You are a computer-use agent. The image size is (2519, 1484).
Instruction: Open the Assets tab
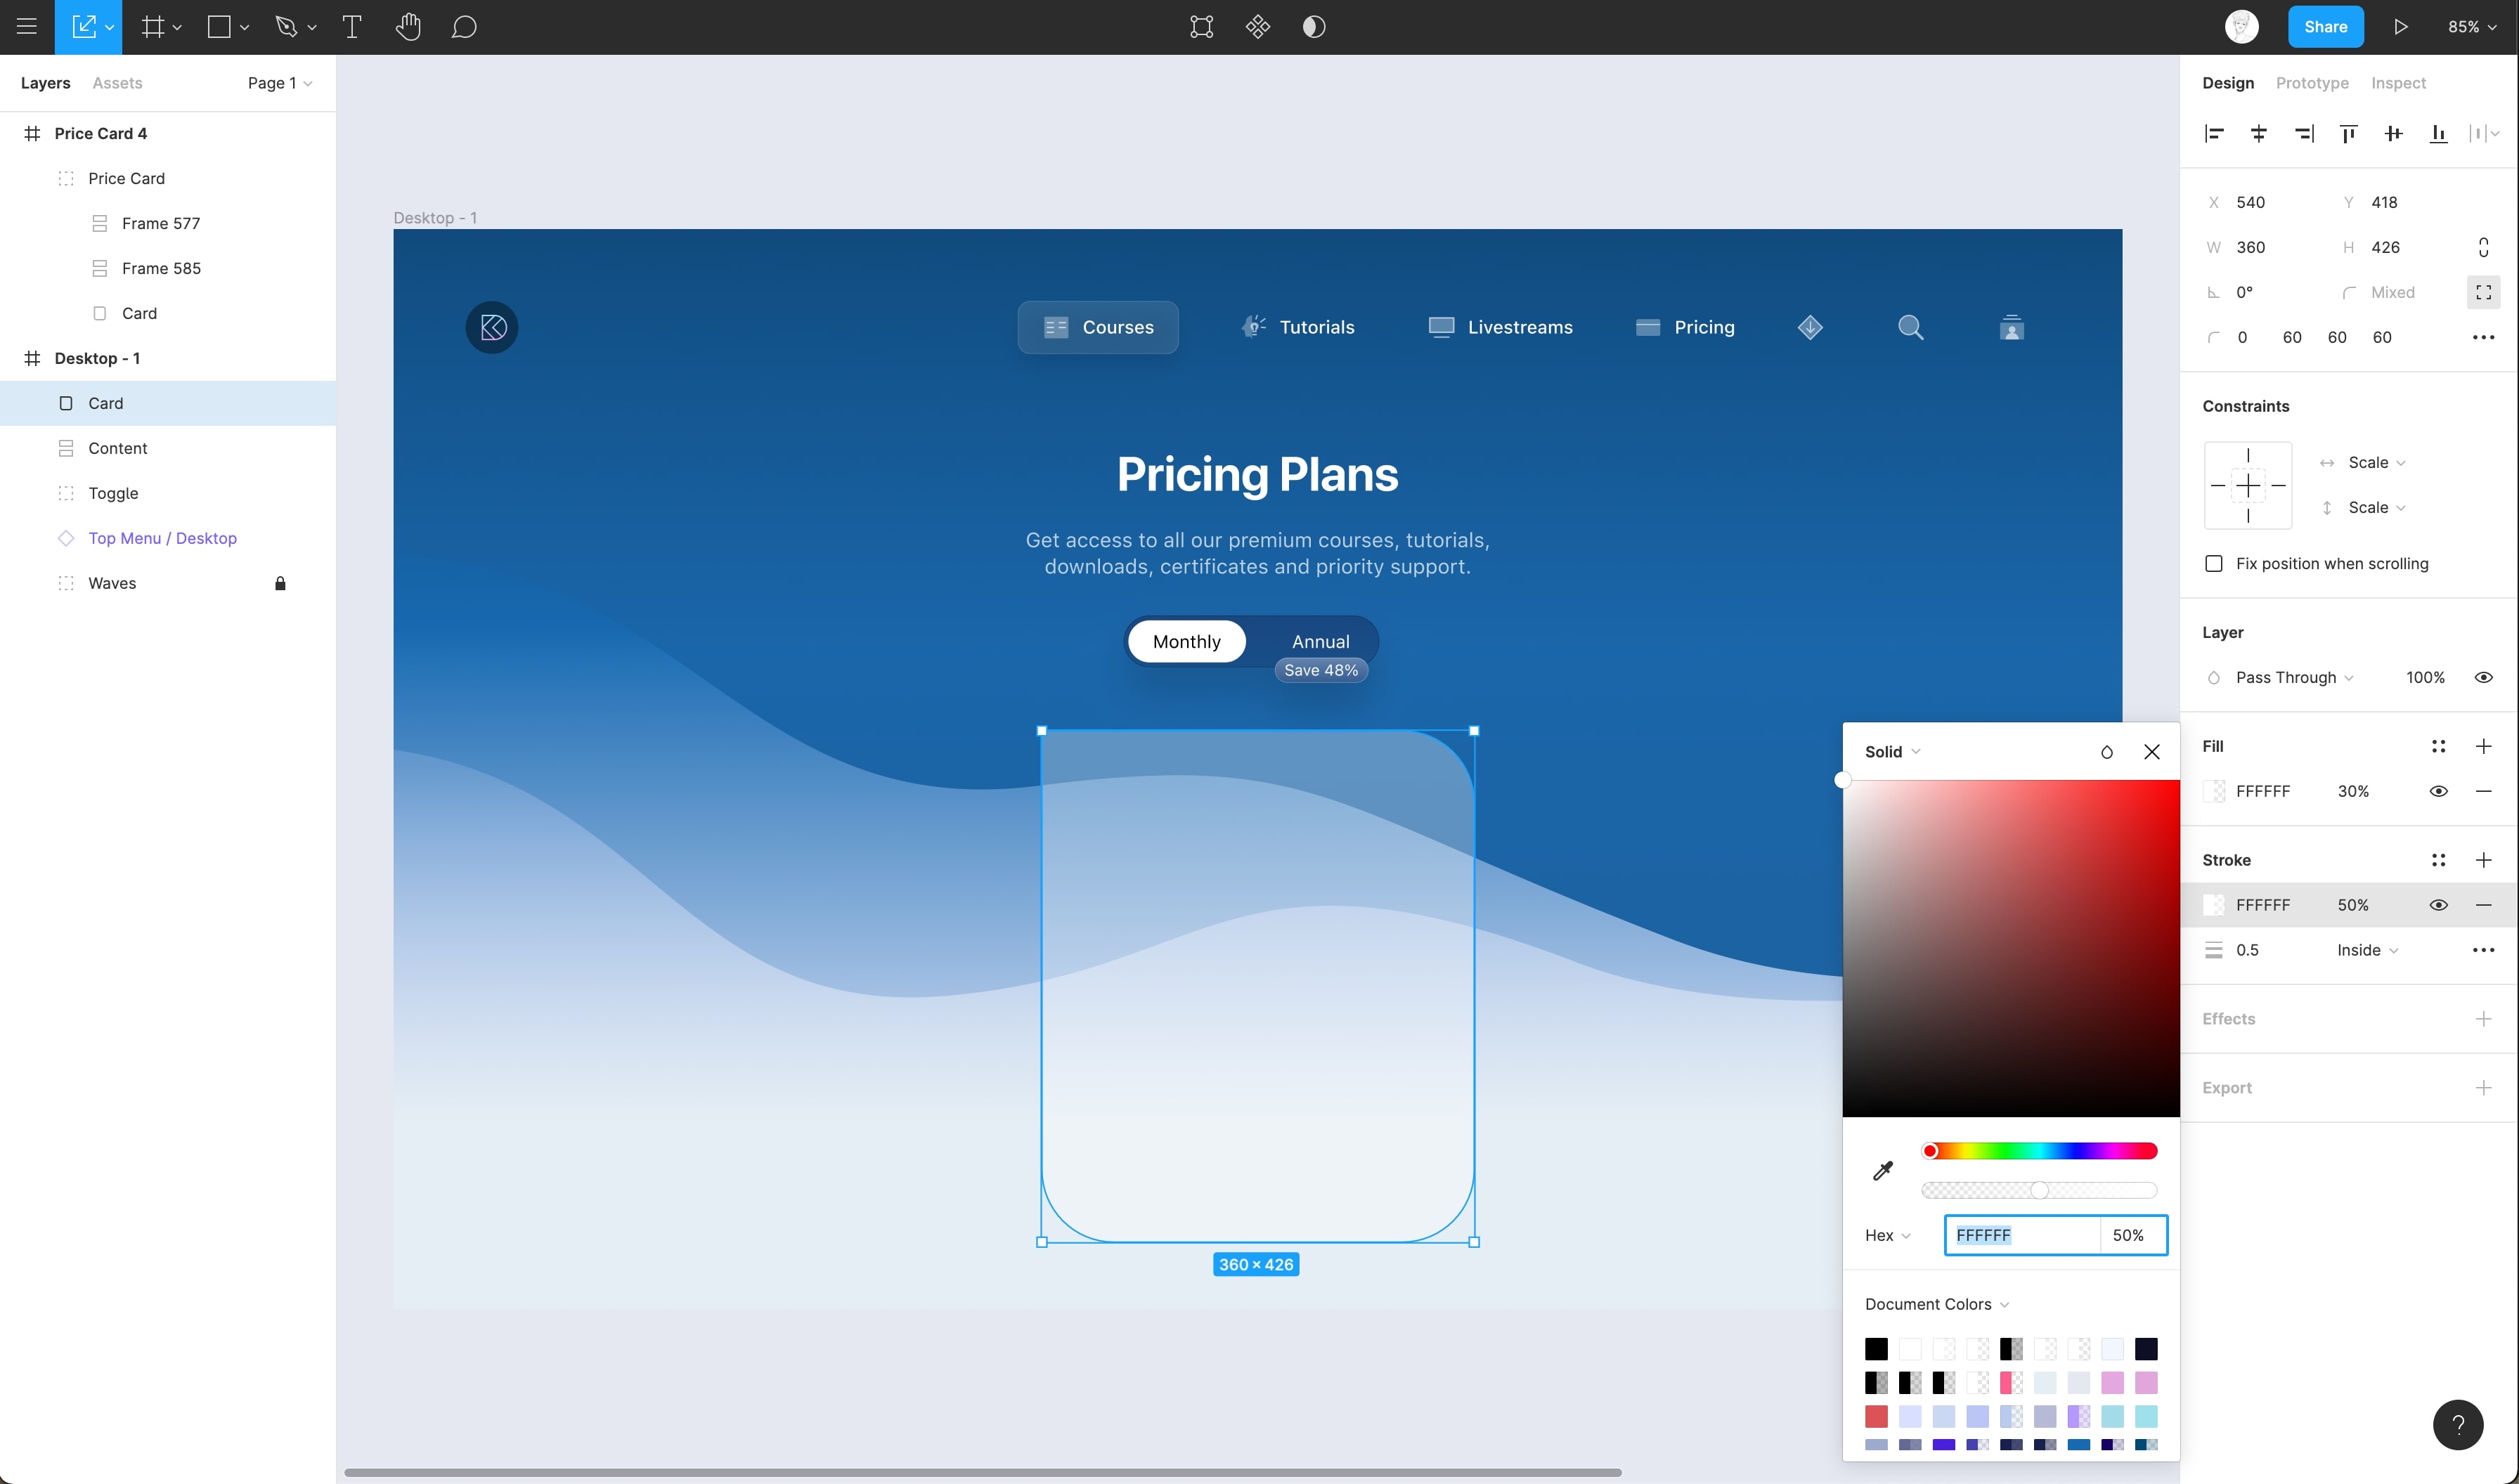pos(117,83)
